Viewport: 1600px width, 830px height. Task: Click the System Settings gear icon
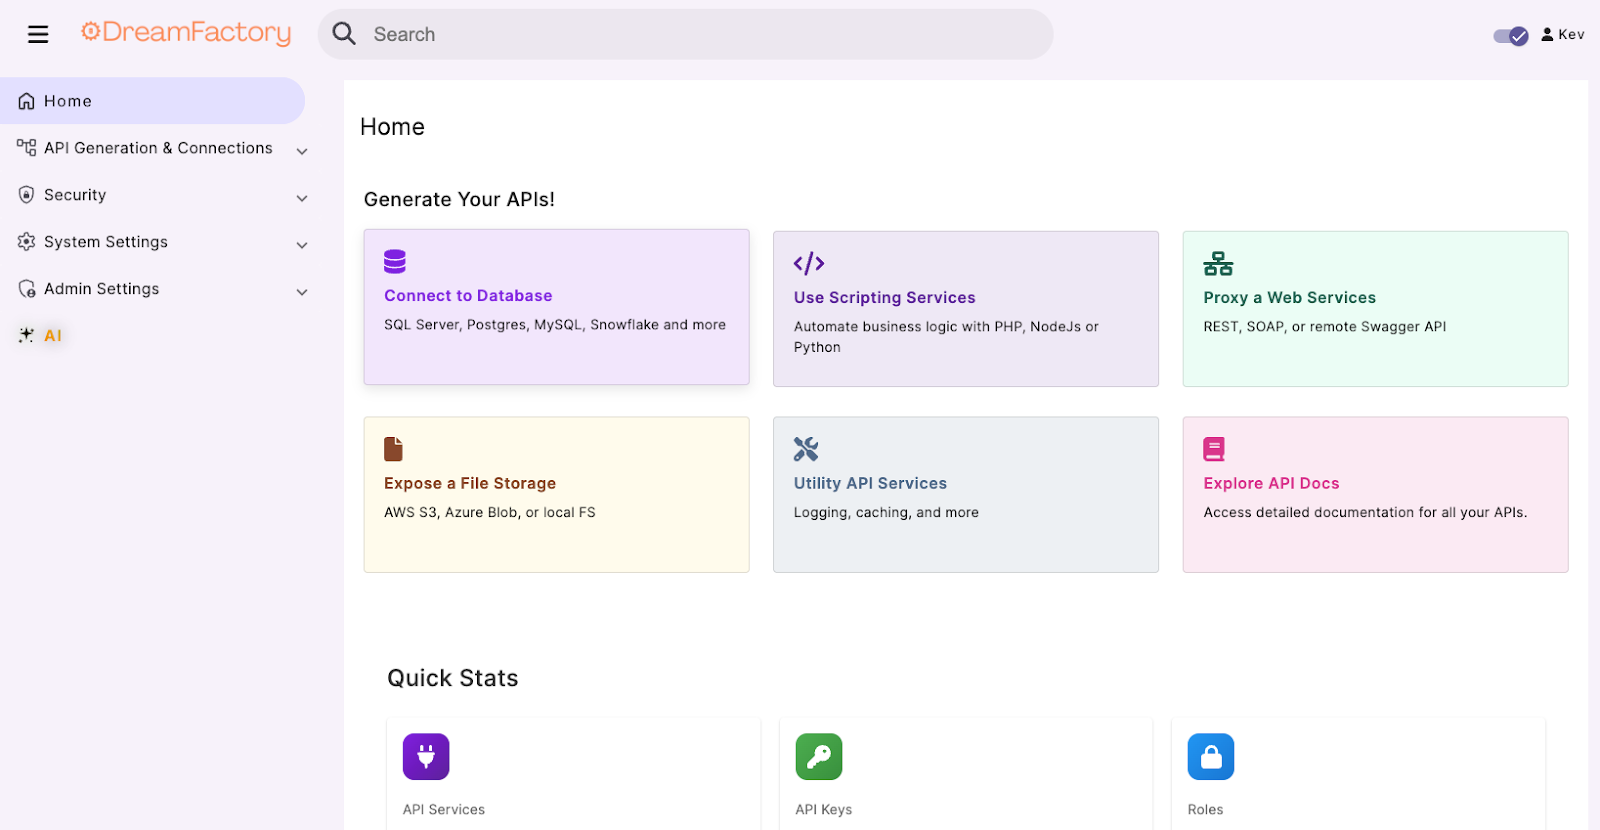27,242
